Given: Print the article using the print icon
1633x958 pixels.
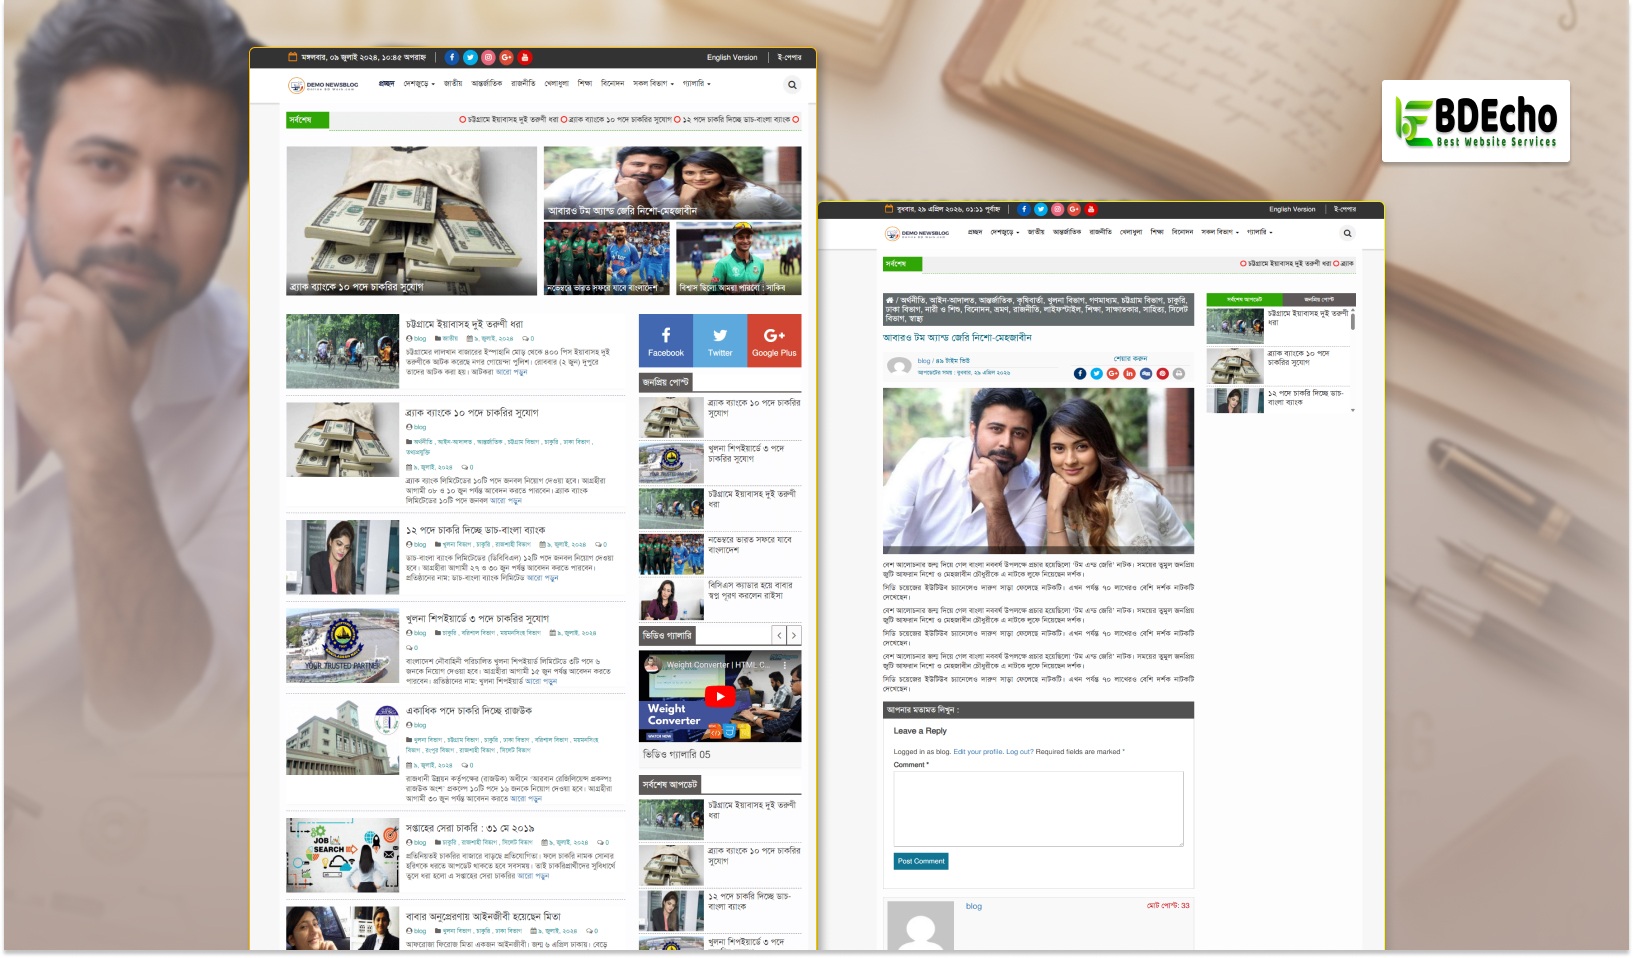Looking at the screenshot, I should 1178,373.
